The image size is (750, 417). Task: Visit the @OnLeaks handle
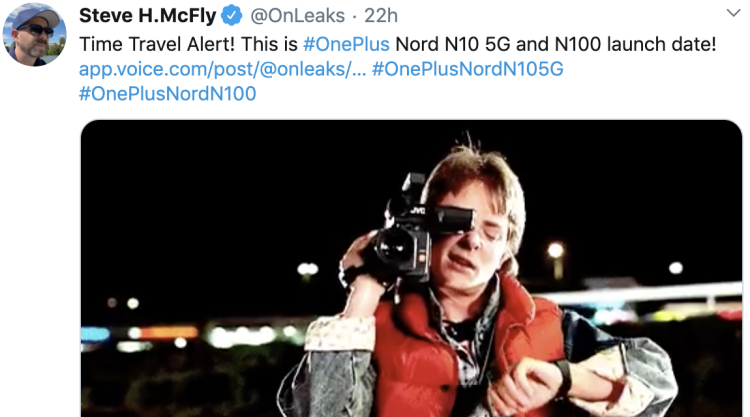coord(298,16)
